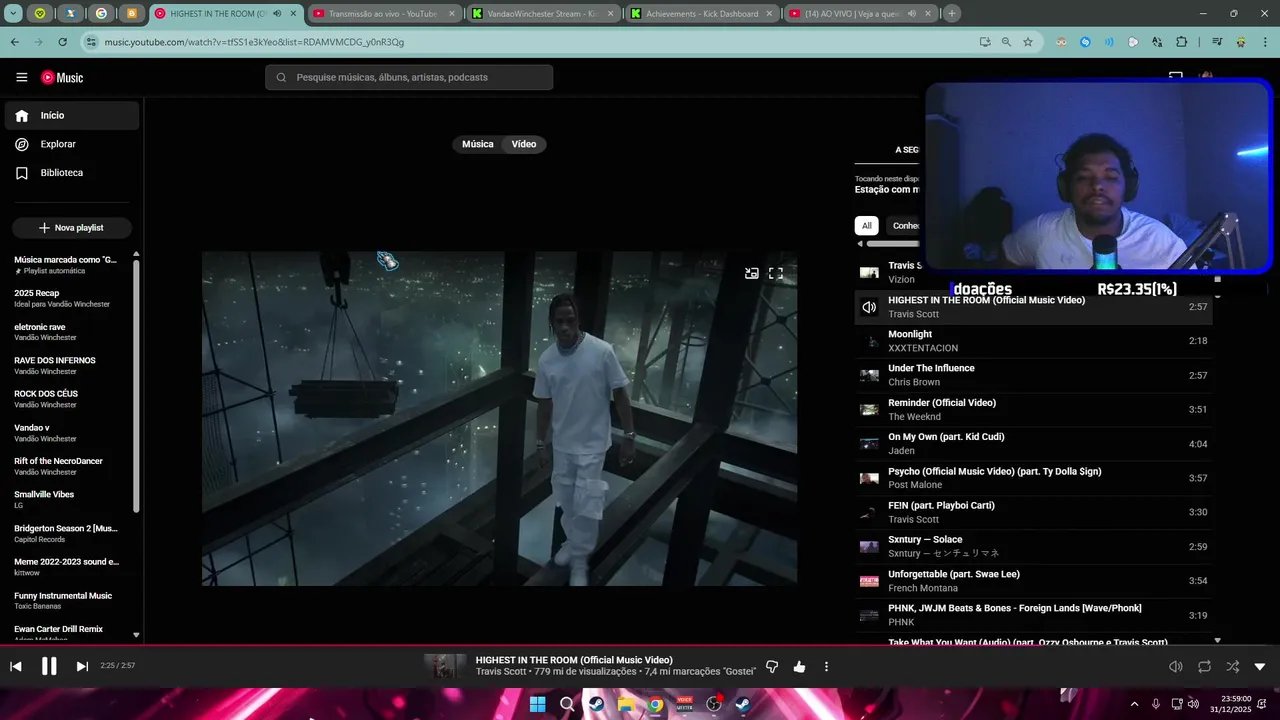This screenshot has width=1280, height=720.
Task: Switch to Transmissão ao vivo YouTube tab
Action: click(x=383, y=14)
